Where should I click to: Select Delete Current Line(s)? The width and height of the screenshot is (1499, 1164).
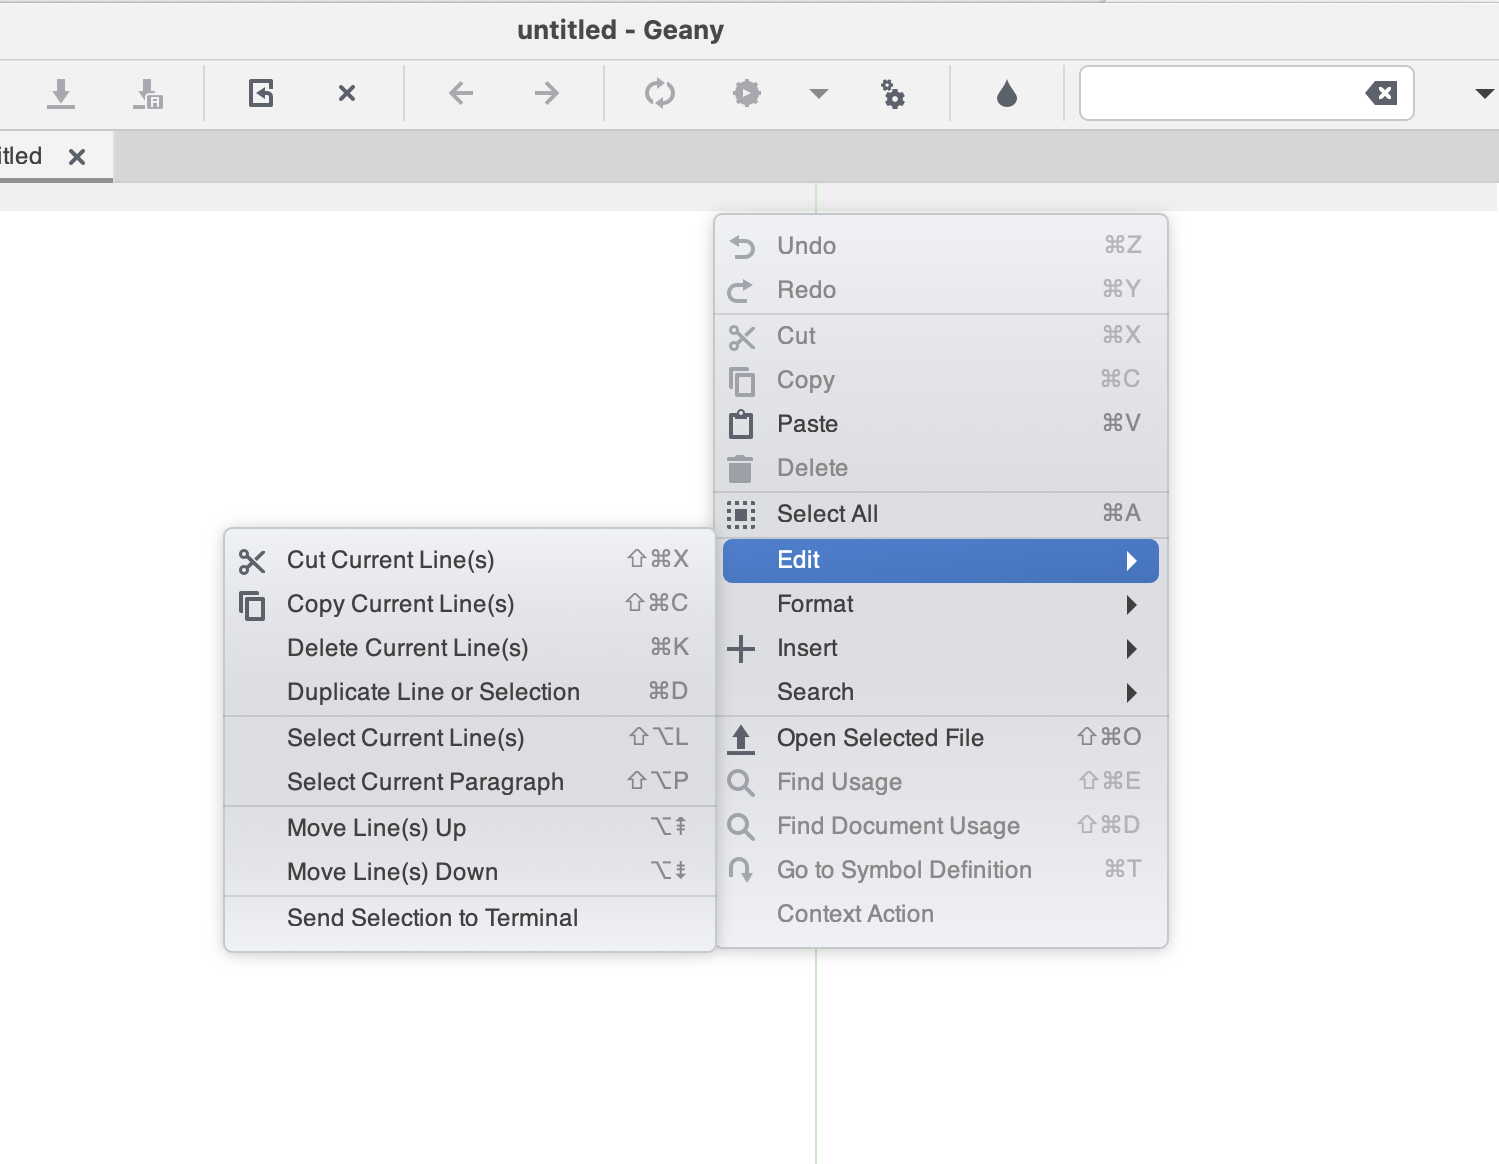coord(469,648)
